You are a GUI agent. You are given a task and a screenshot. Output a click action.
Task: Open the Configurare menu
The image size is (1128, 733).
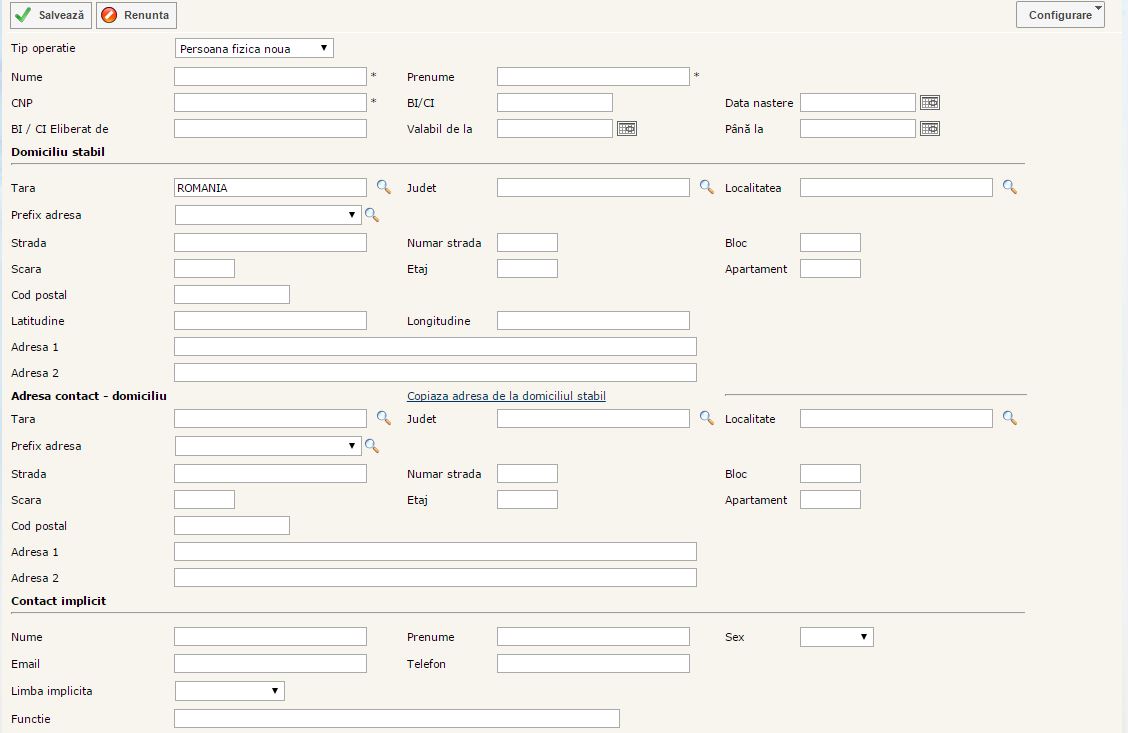(x=1060, y=15)
